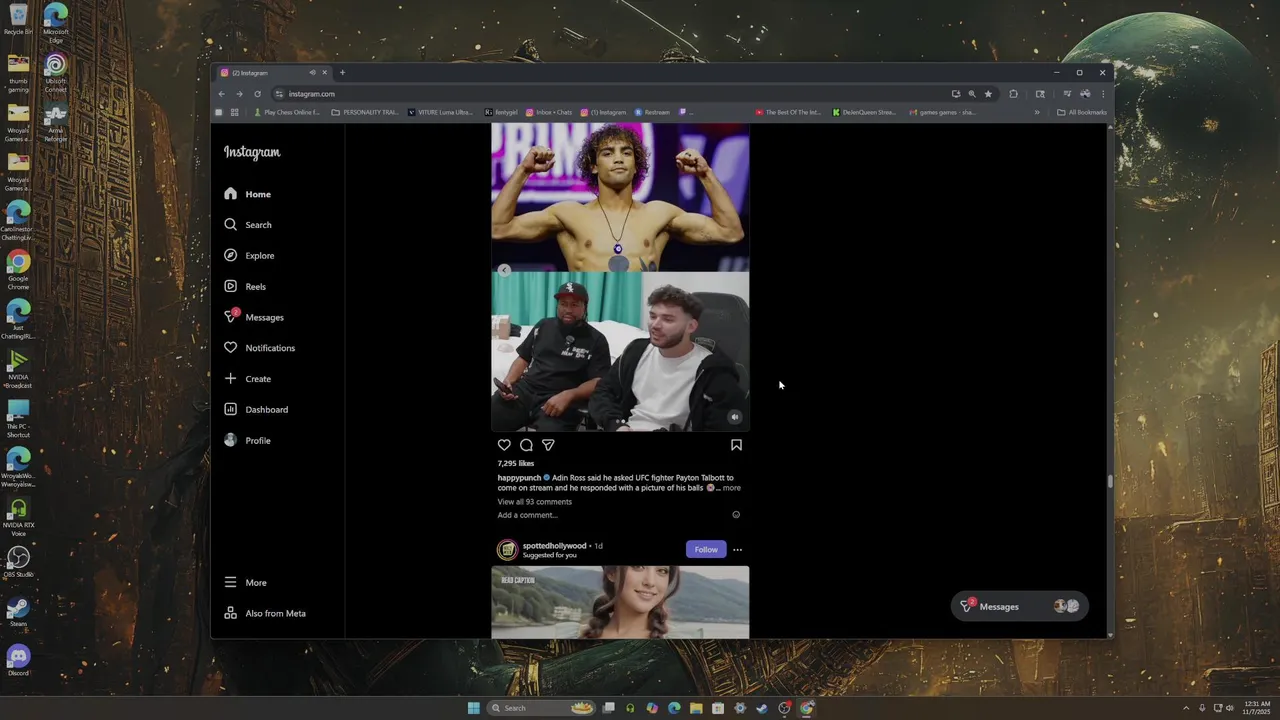This screenshot has height=720, width=1280.
Task: Like the happypunch post with heart icon
Action: [x=504, y=445]
